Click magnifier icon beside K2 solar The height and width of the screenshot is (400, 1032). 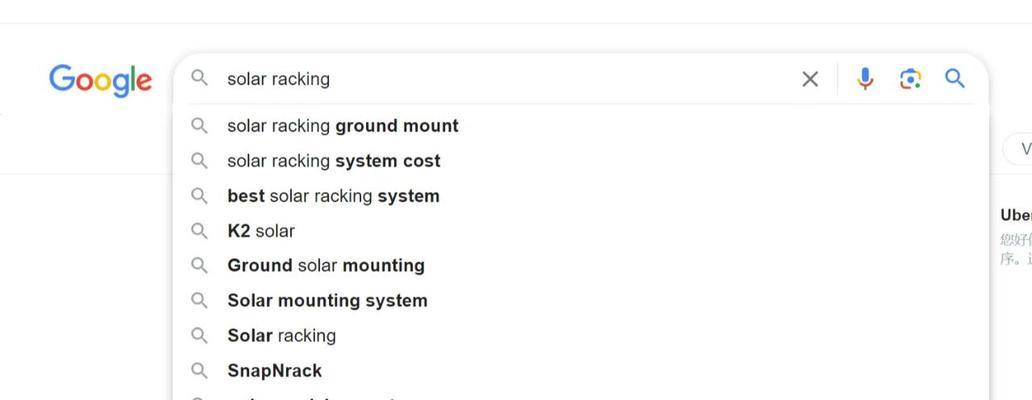[199, 231]
